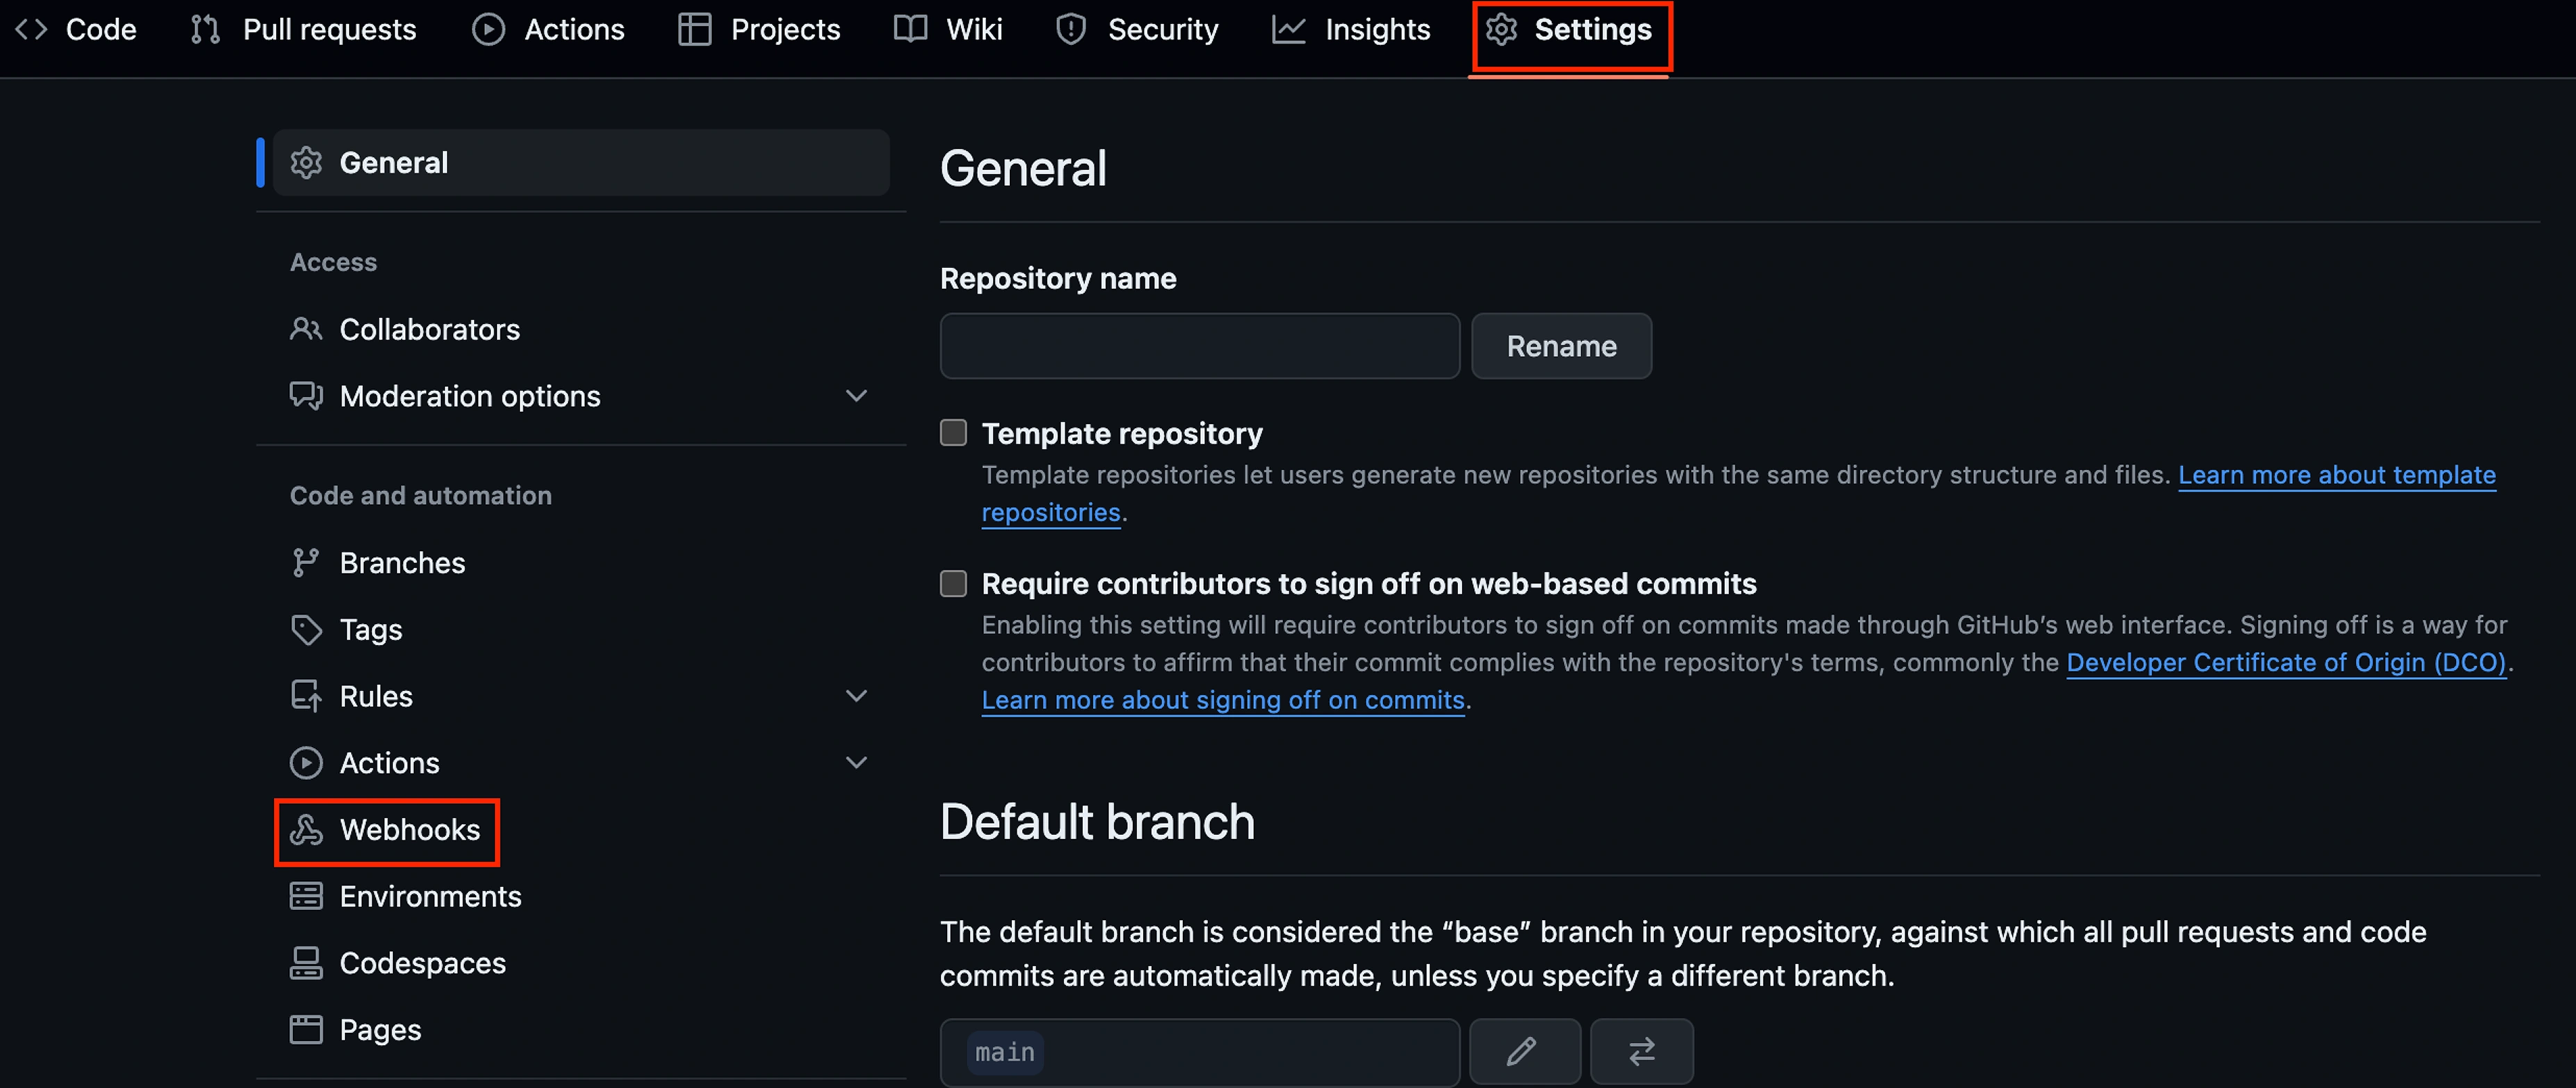
Task: Click the Webhooks sidebar icon
Action: click(306, 830)
